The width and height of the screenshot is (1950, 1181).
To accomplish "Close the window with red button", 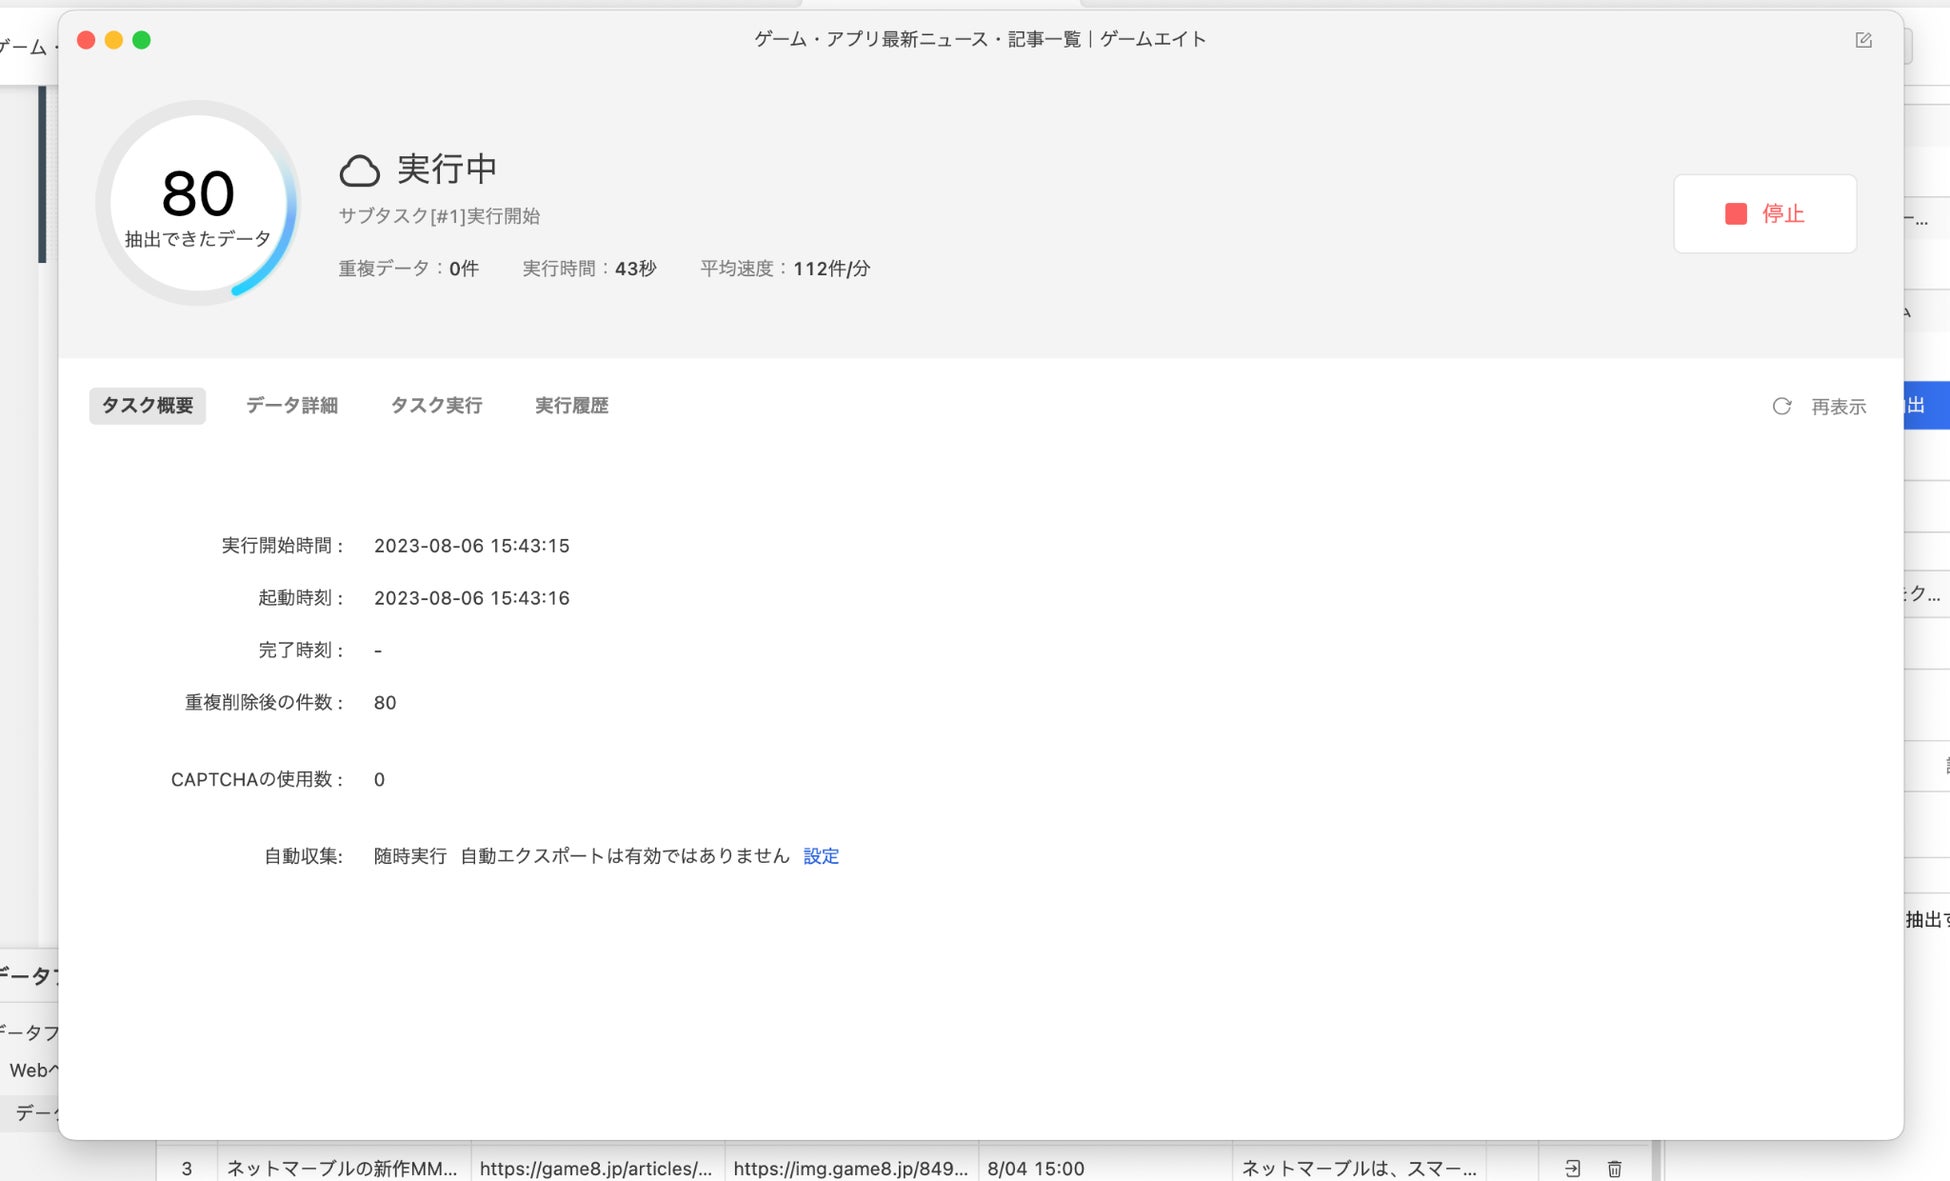I will click(86, 40).
